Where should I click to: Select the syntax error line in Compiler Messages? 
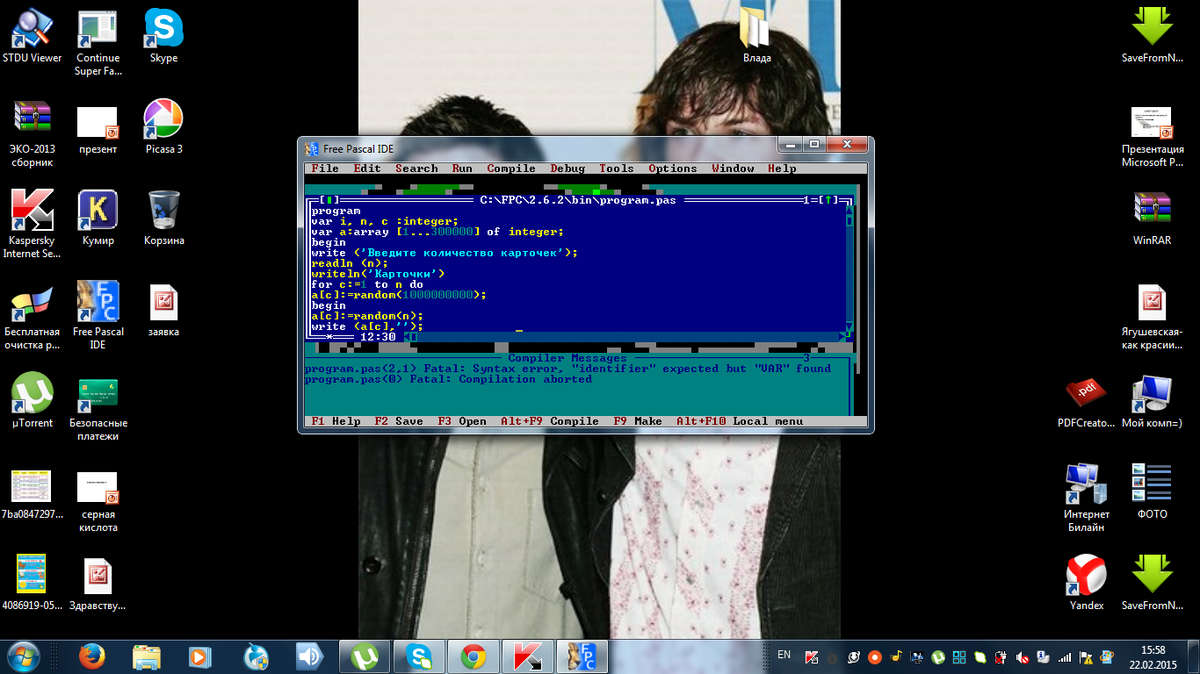point(568,369)
